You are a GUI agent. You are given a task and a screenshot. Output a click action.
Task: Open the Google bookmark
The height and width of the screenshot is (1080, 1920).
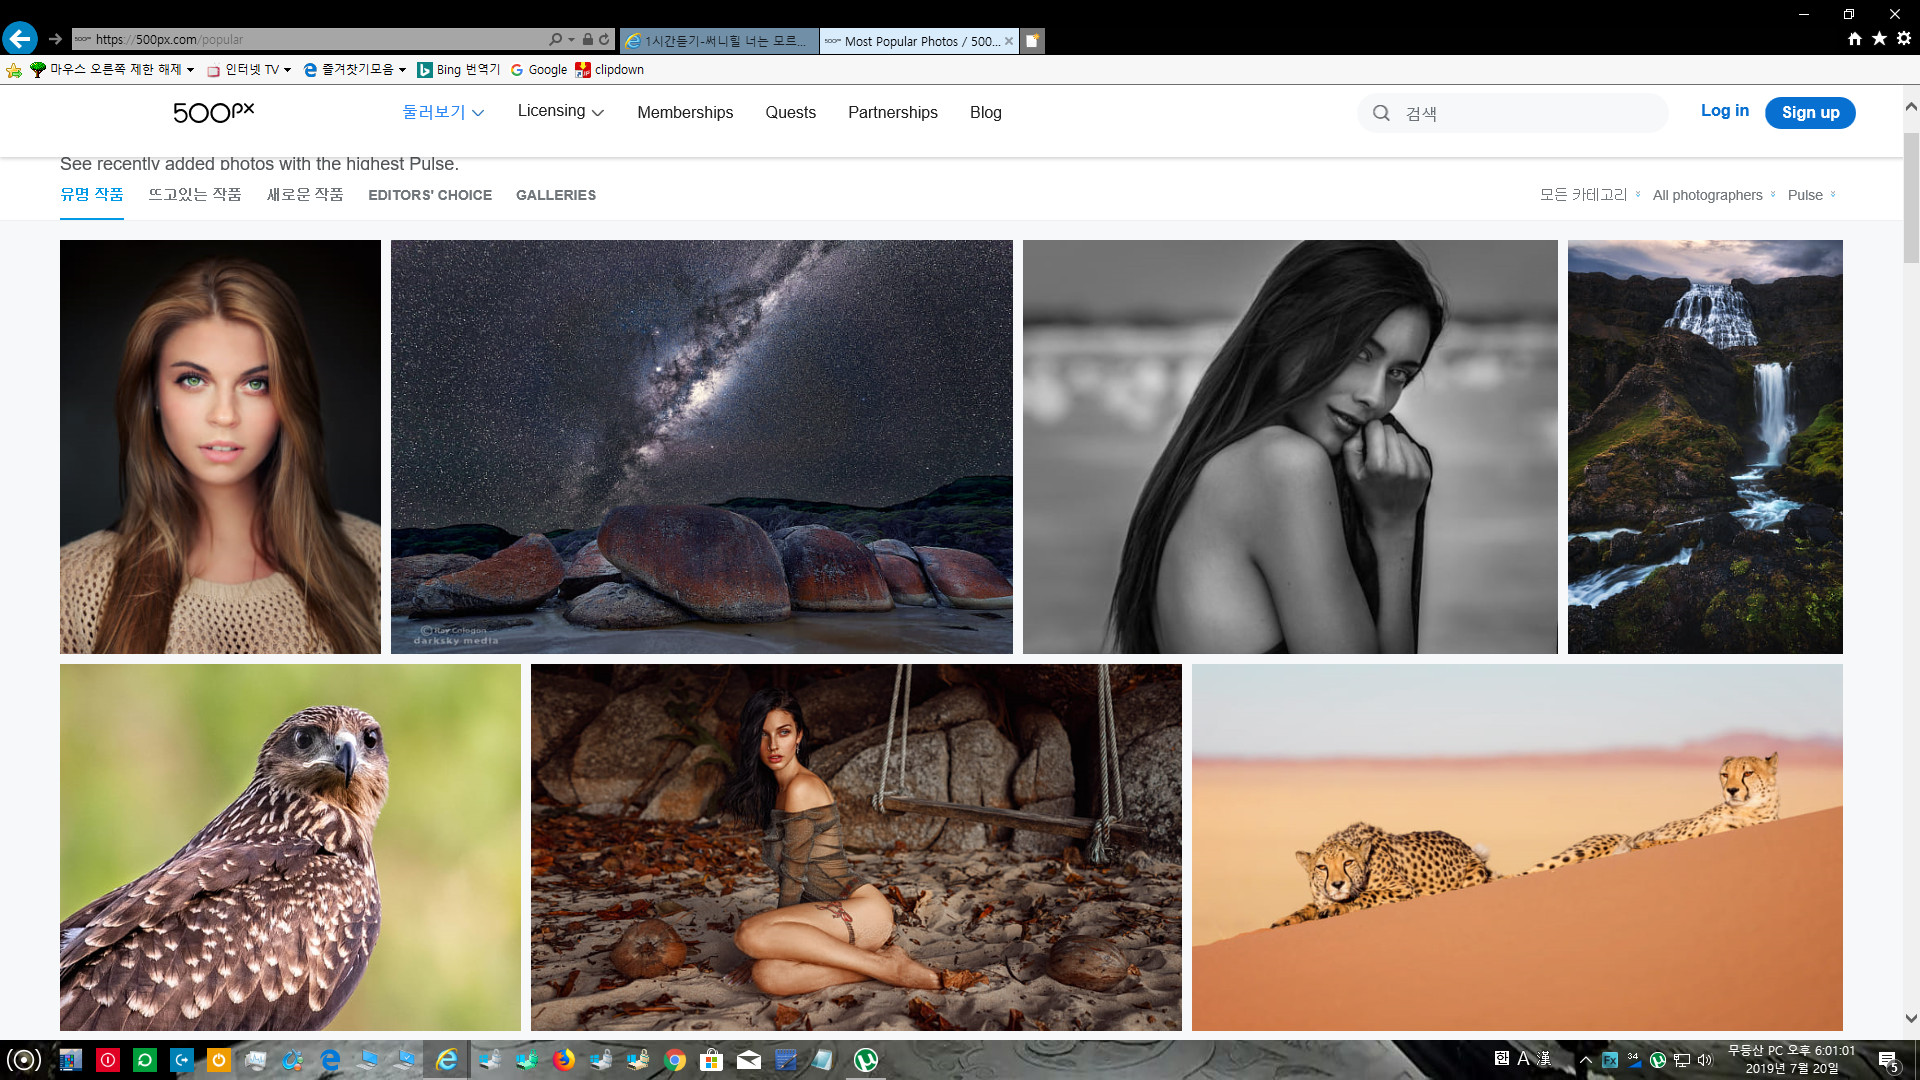pos(539,70)
